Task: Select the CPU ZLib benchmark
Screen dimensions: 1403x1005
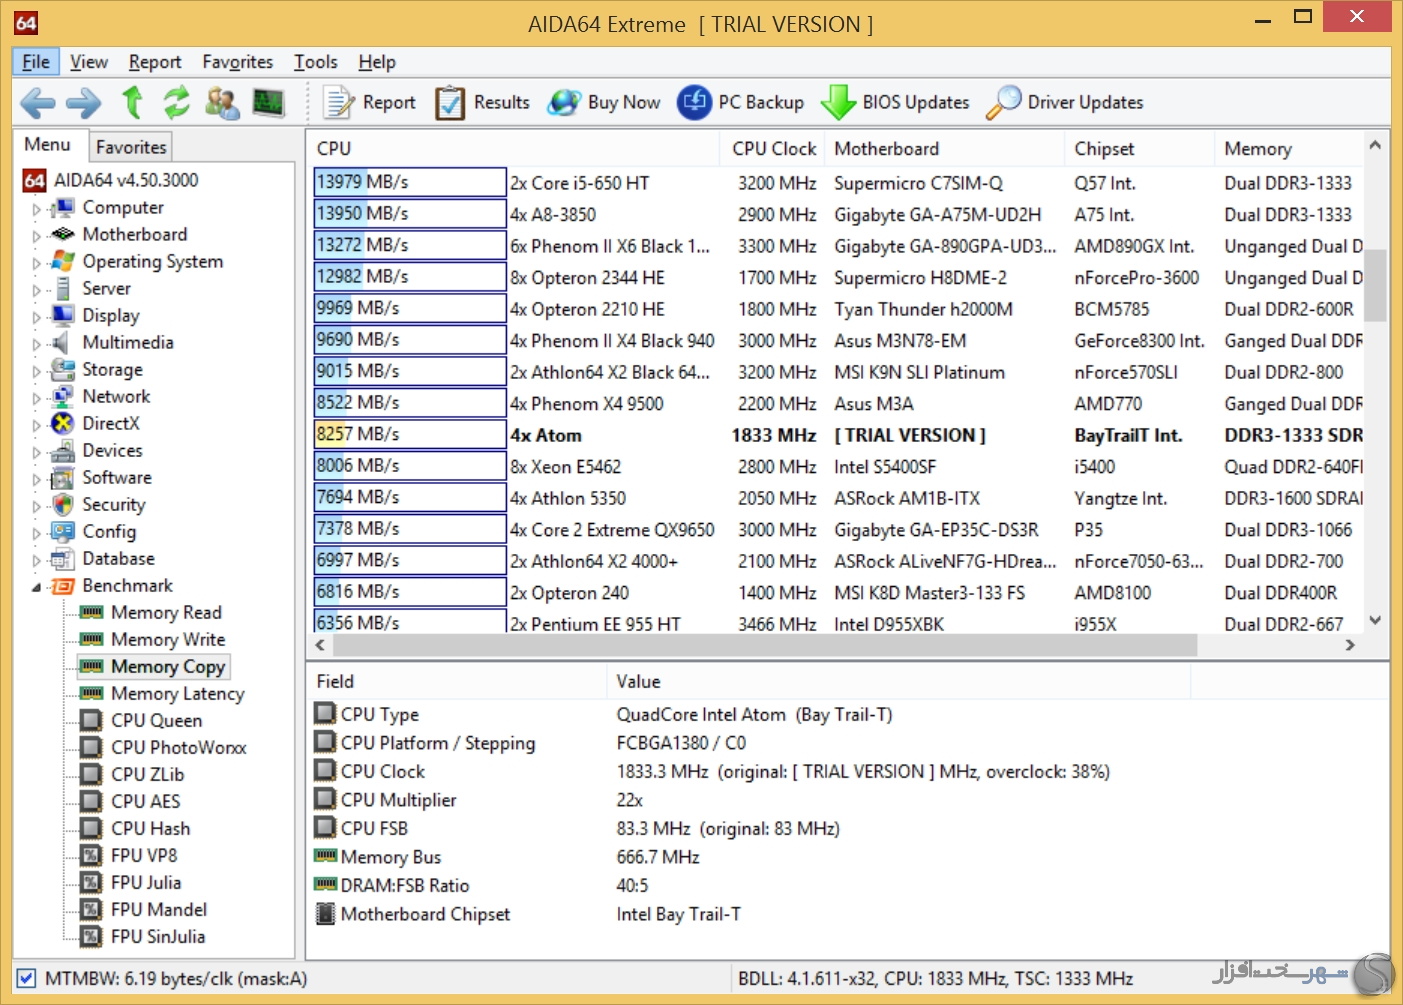Action: 147,774
